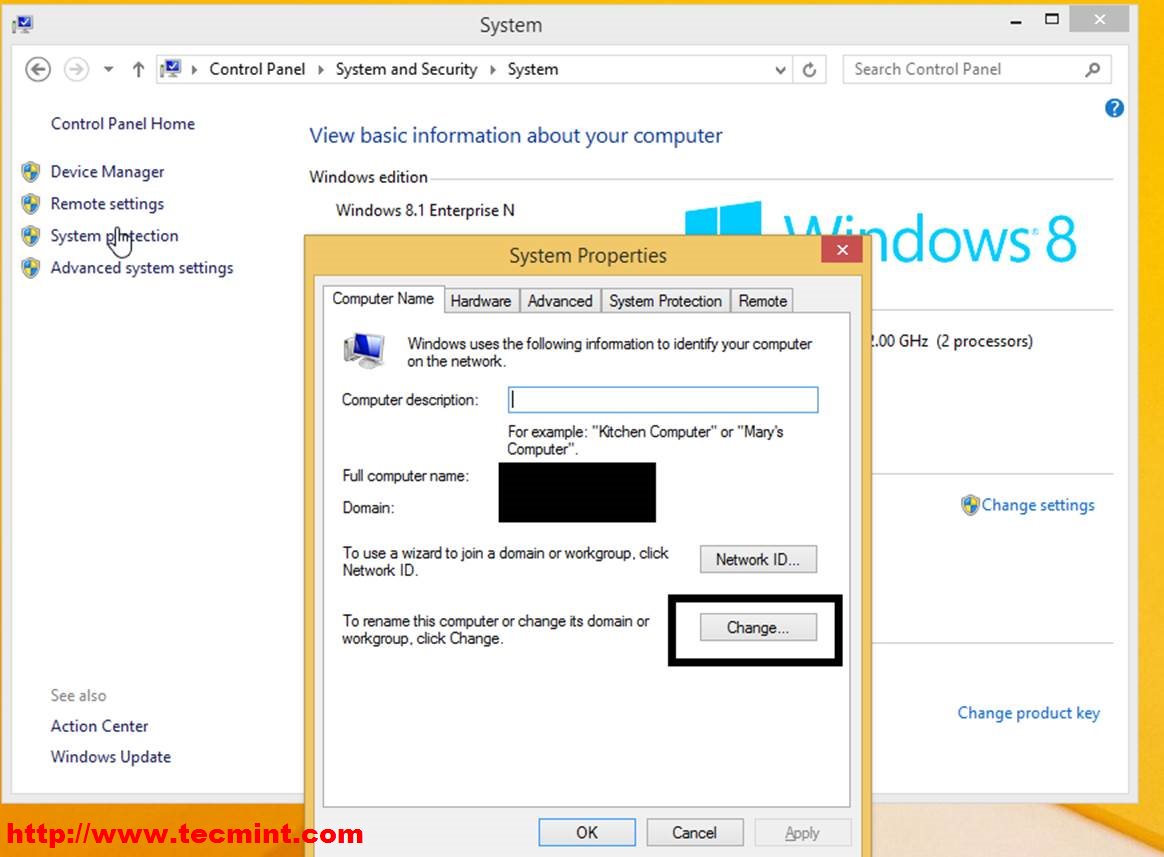Go up one level with Up arrow
The width and height of the screenshot is (1164, 857).
138,70
